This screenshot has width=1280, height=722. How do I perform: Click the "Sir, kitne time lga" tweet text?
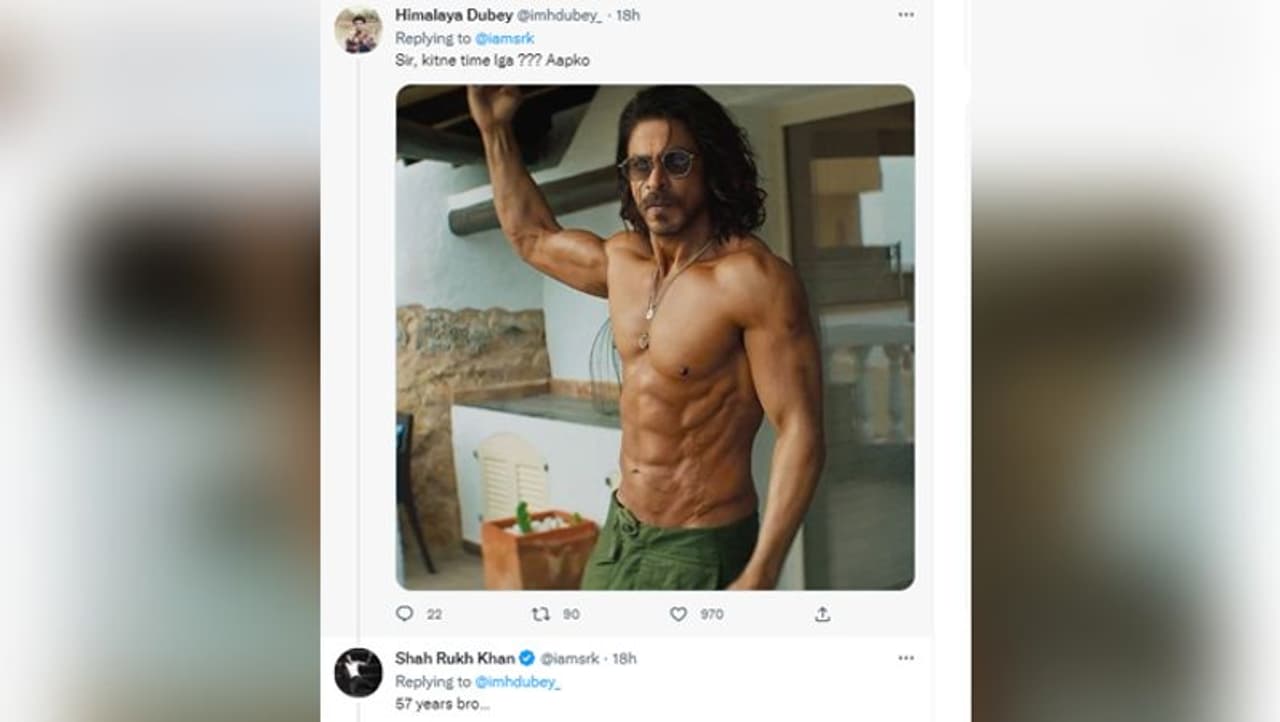point(492,60)
